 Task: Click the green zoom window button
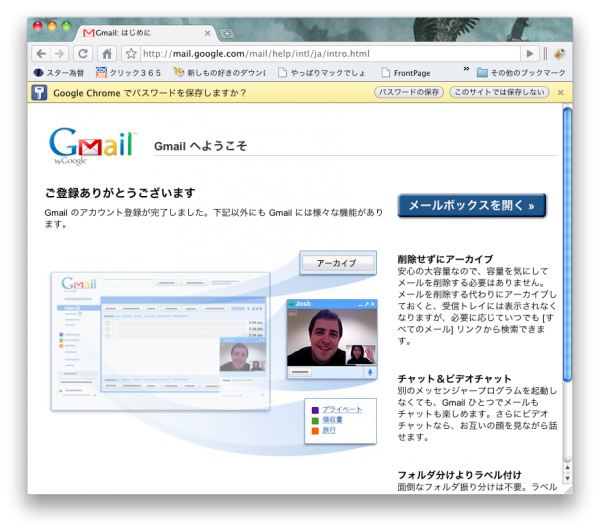[66, 26]
